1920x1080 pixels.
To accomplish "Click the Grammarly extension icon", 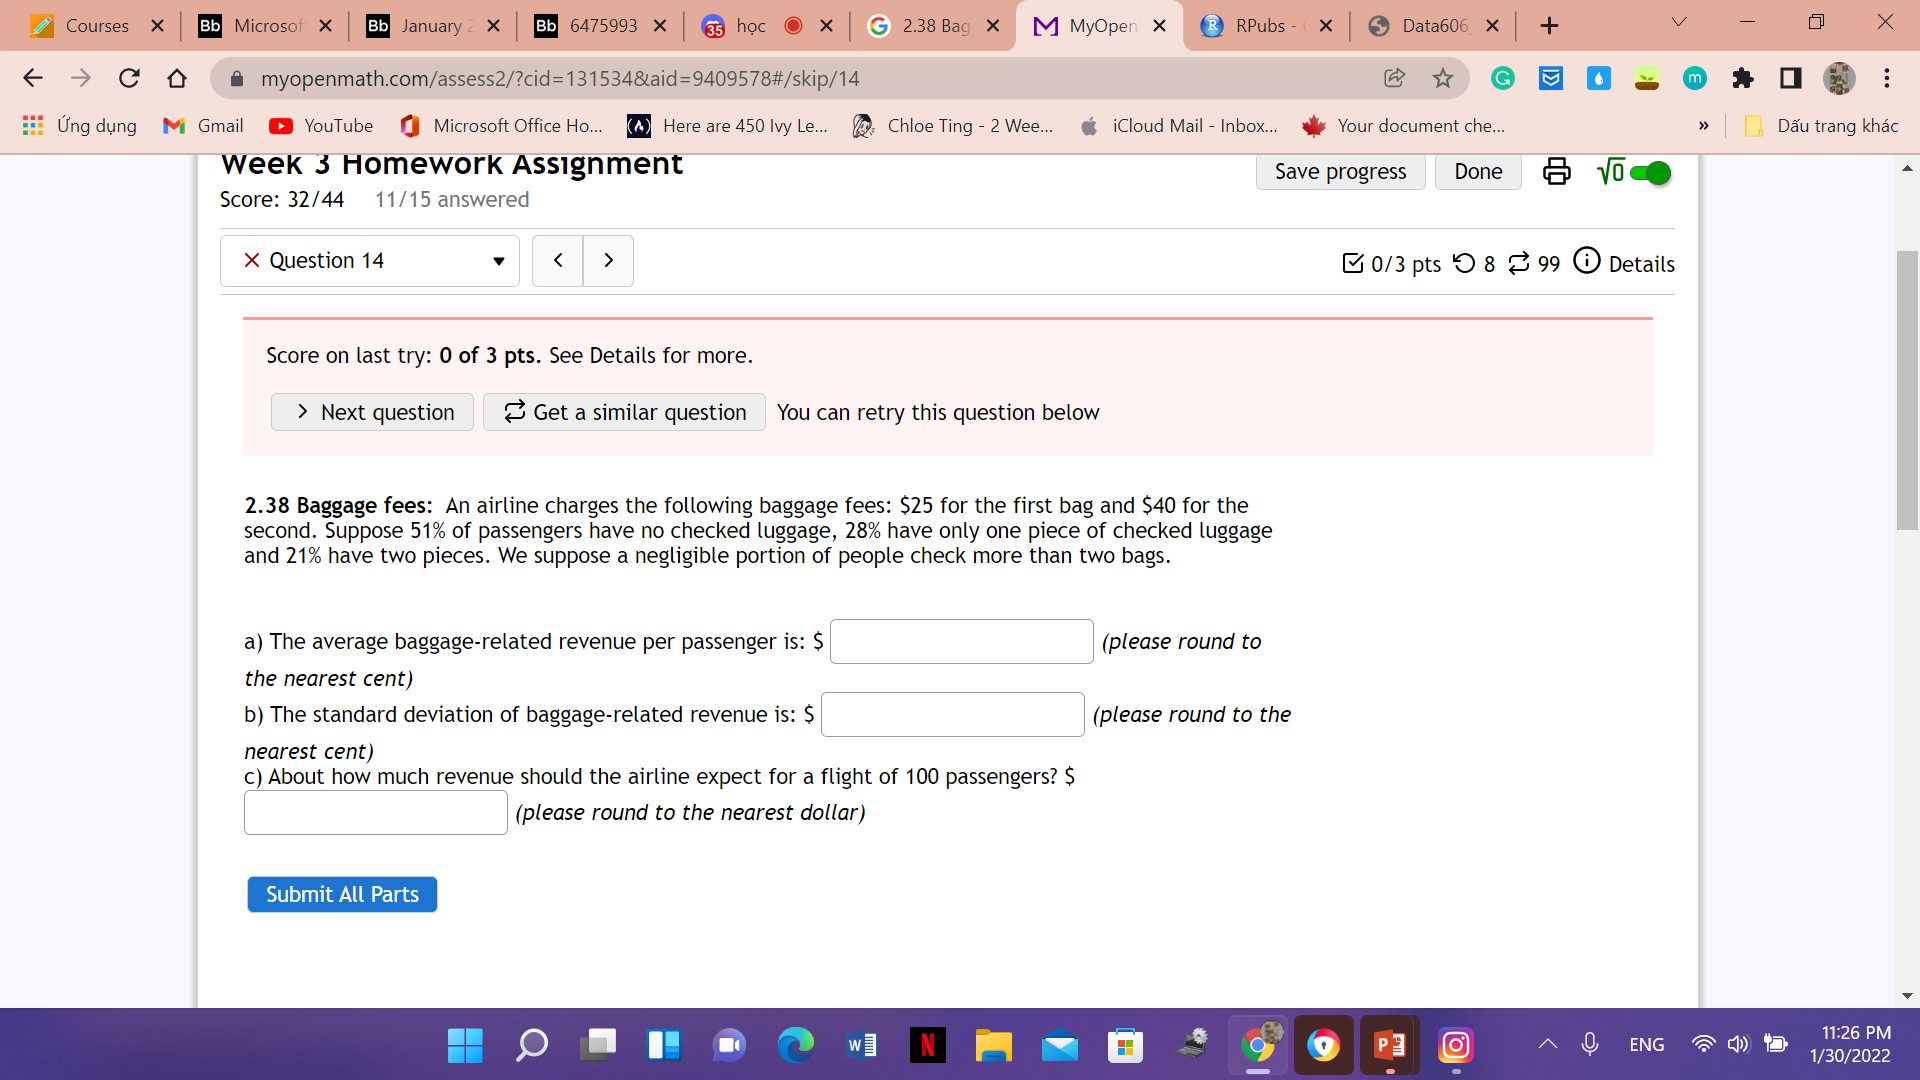I will 1502,78.
